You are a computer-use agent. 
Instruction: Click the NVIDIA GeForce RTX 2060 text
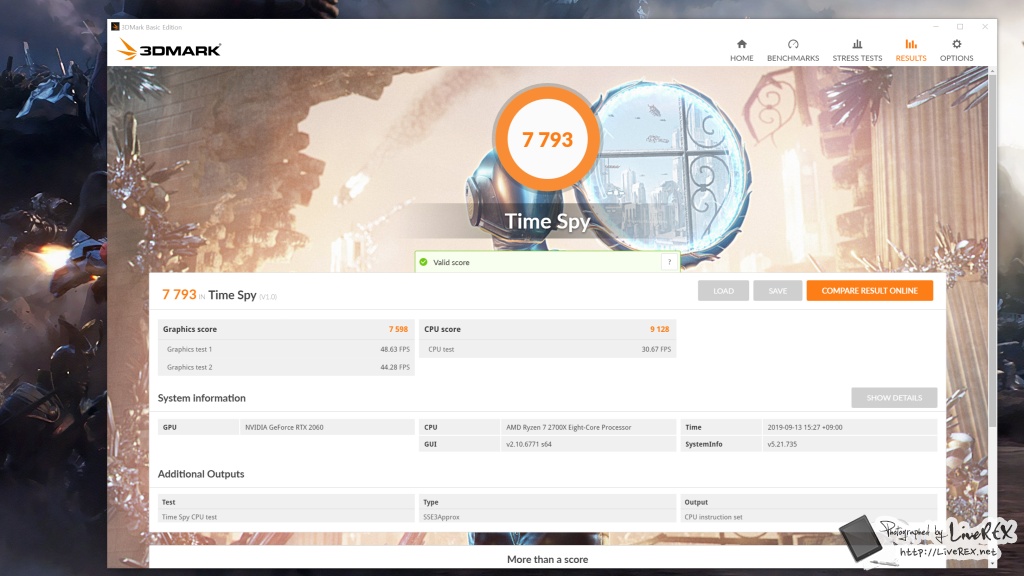284,427
